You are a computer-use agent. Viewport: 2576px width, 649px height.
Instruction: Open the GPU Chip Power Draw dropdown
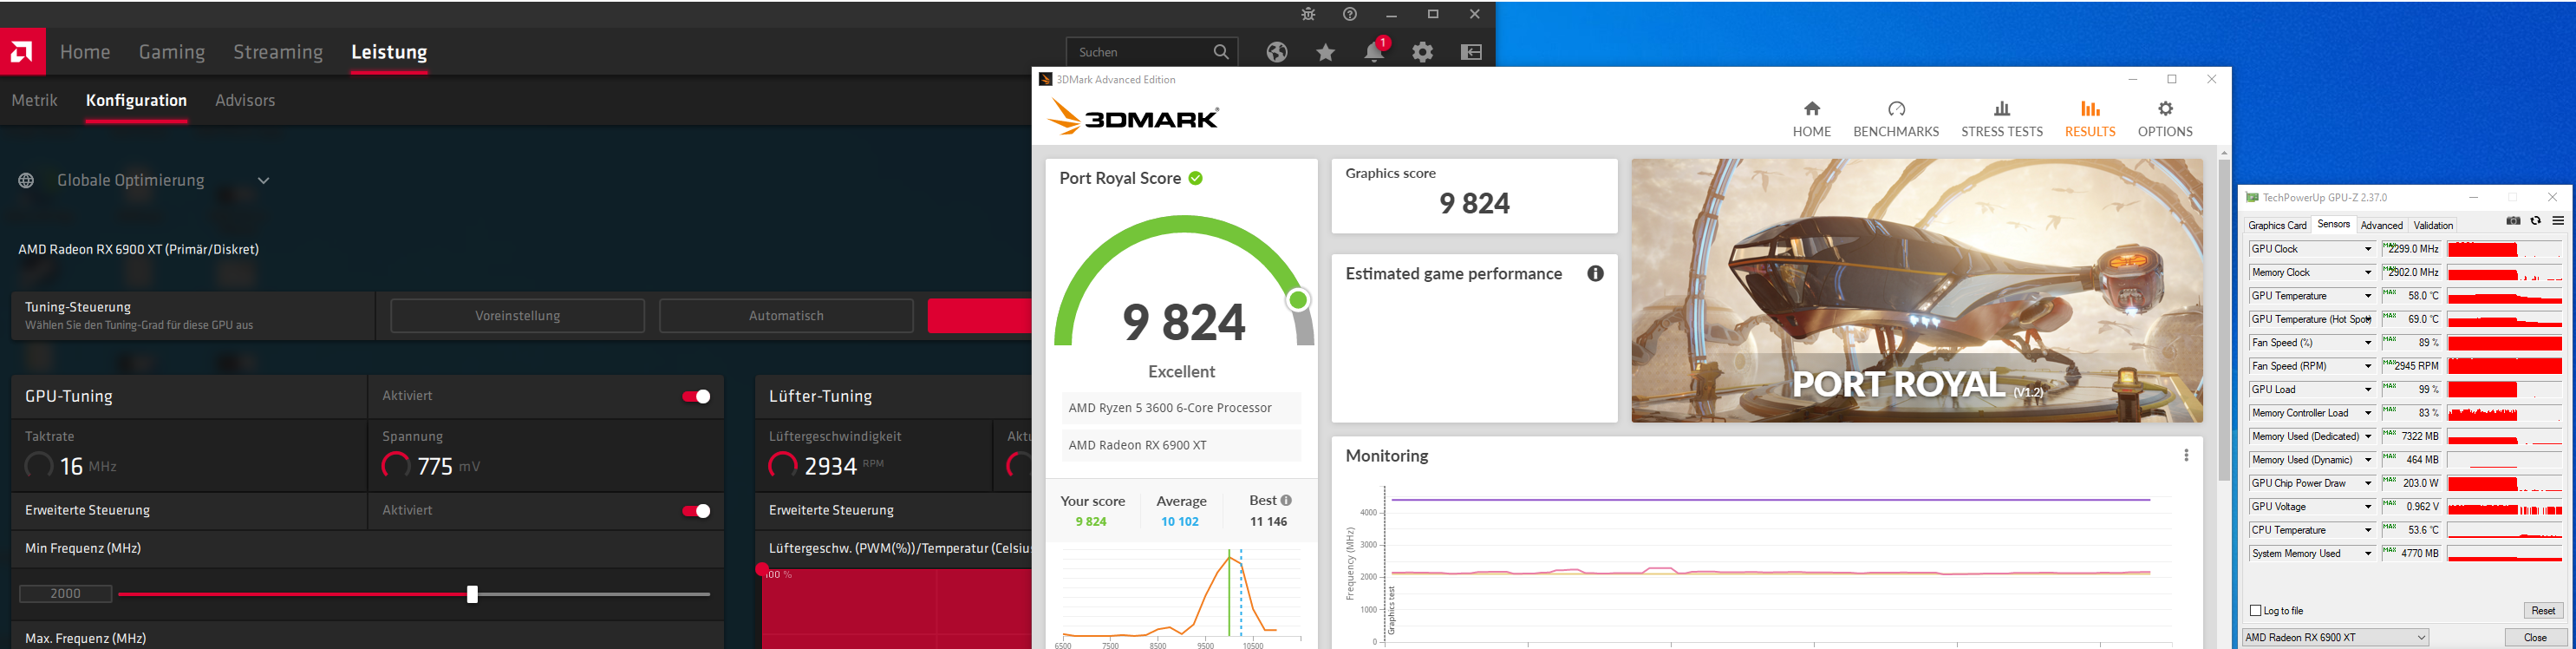pyautogui.click(x=2368, y=484)
